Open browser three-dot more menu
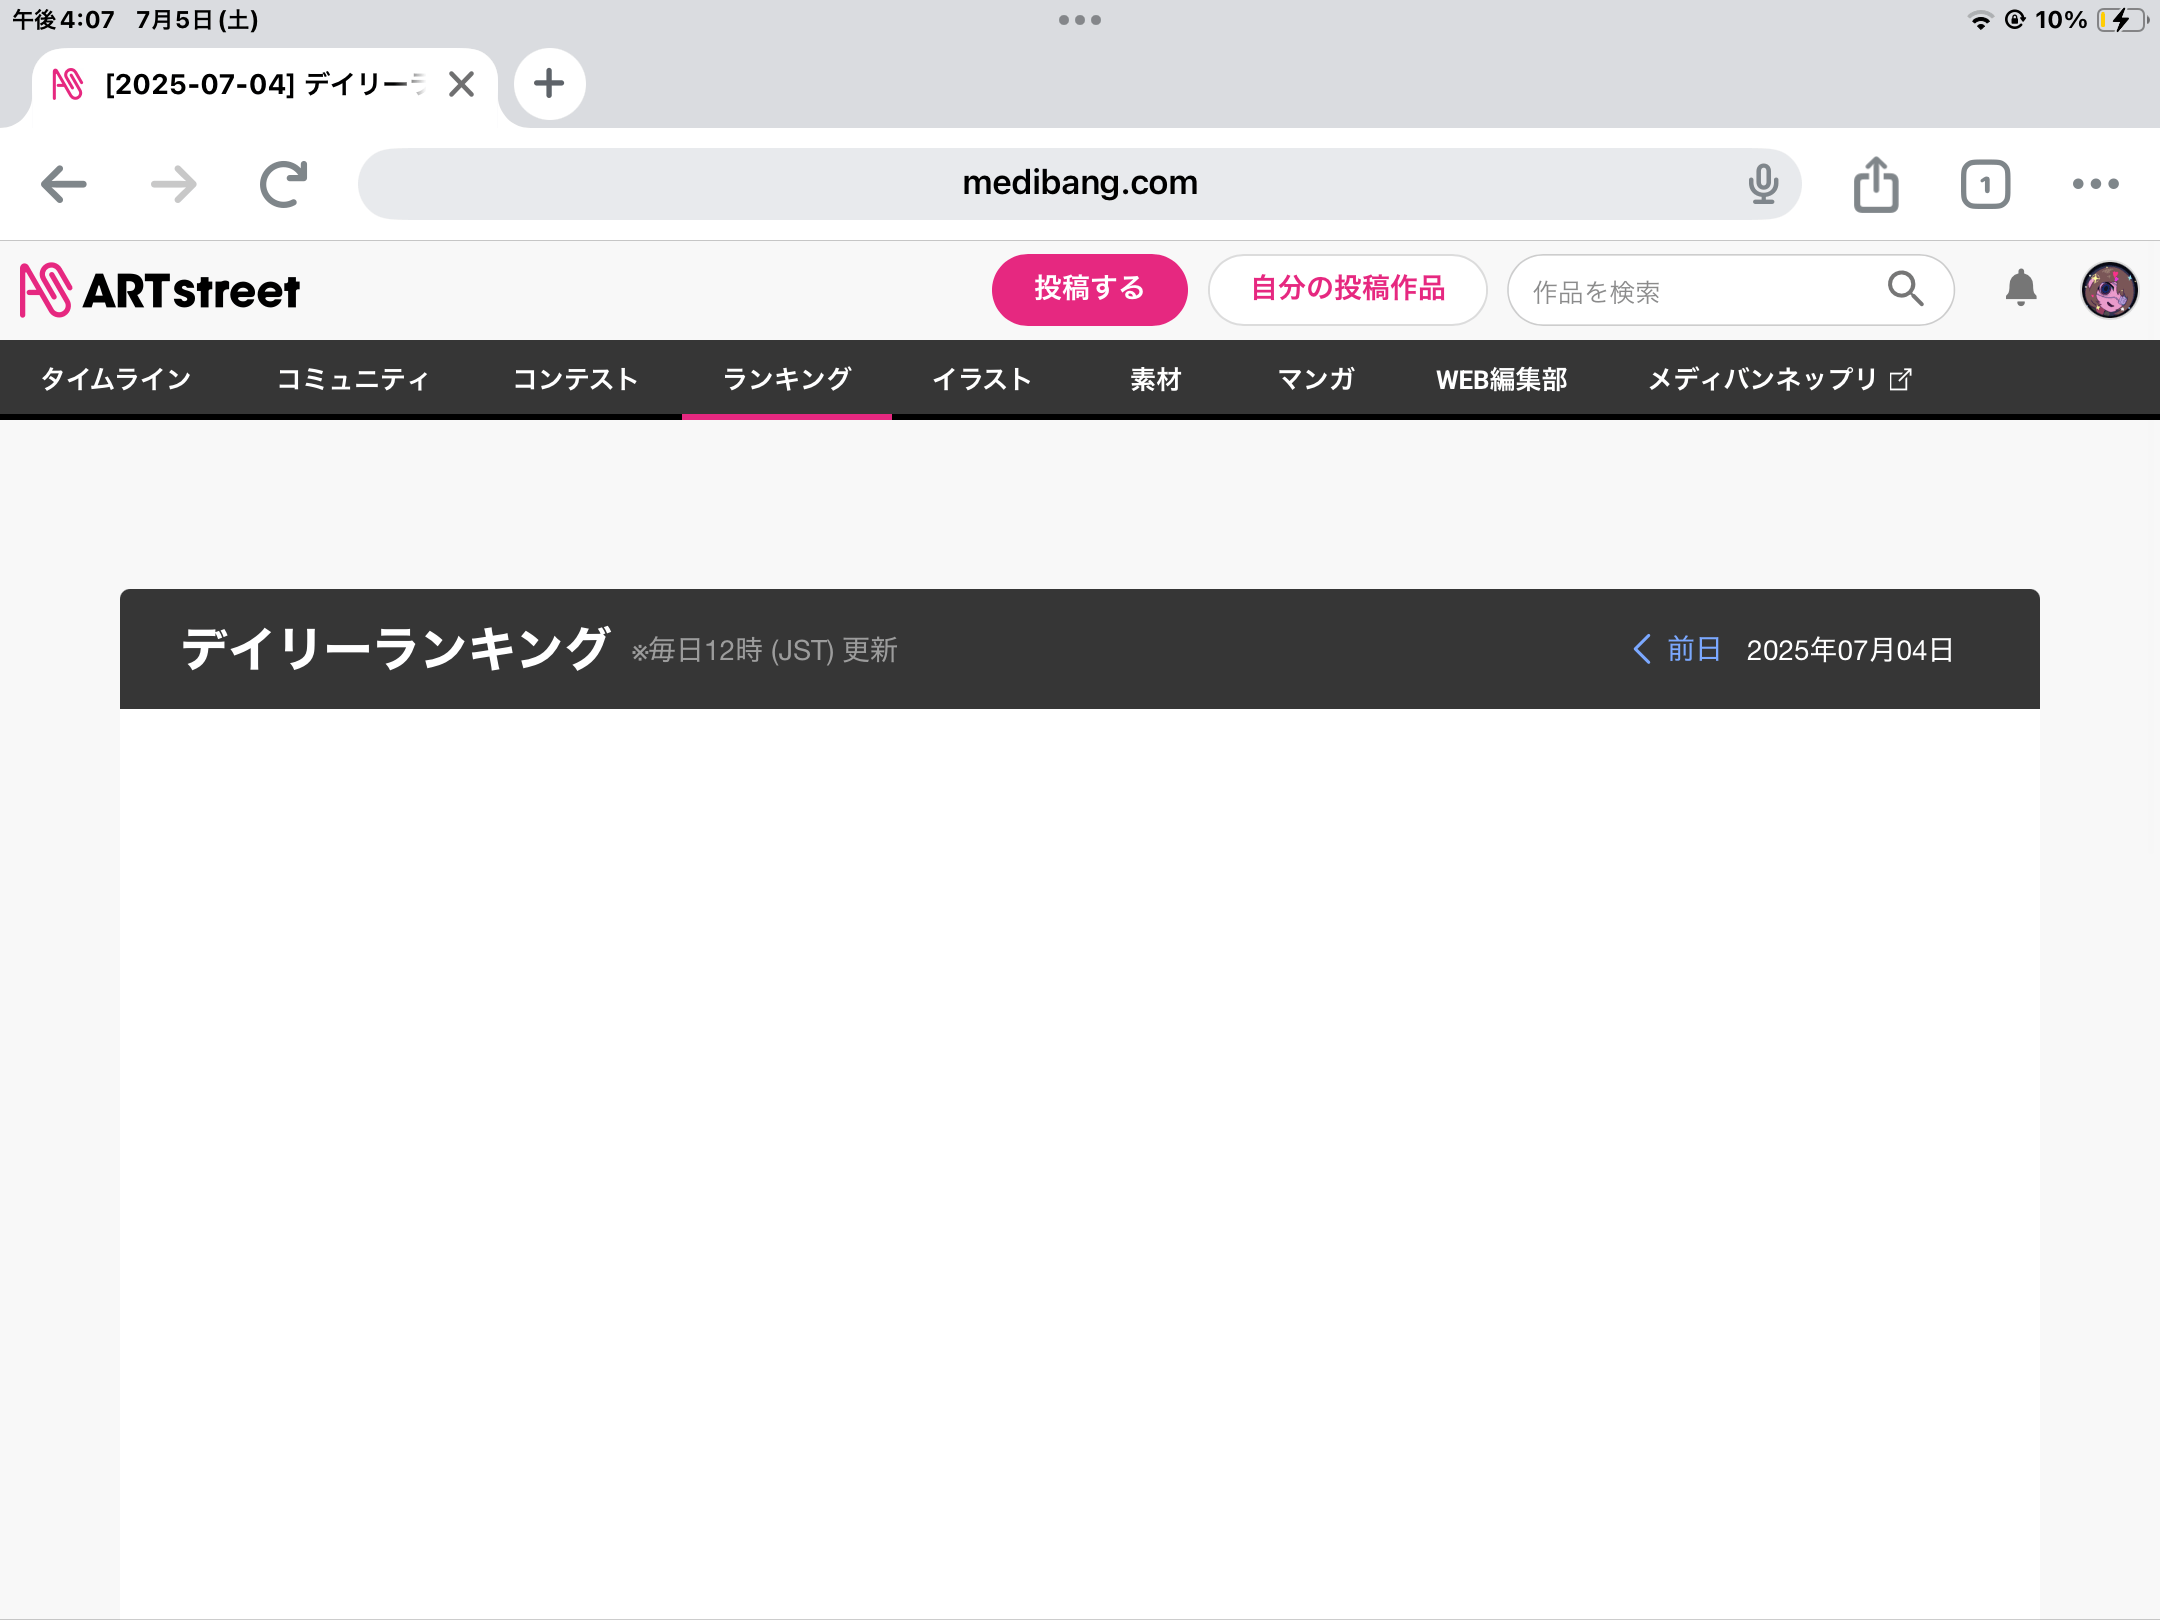The image size is (2160, 1620). (x=2095, y=184)
